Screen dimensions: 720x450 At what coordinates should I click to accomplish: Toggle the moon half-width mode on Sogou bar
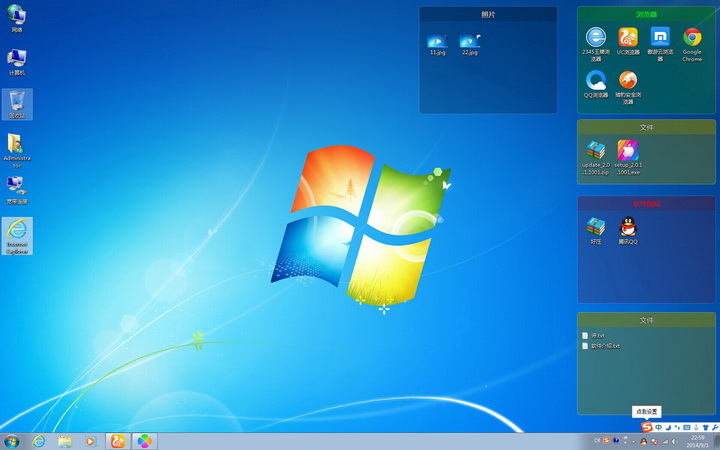669,428
